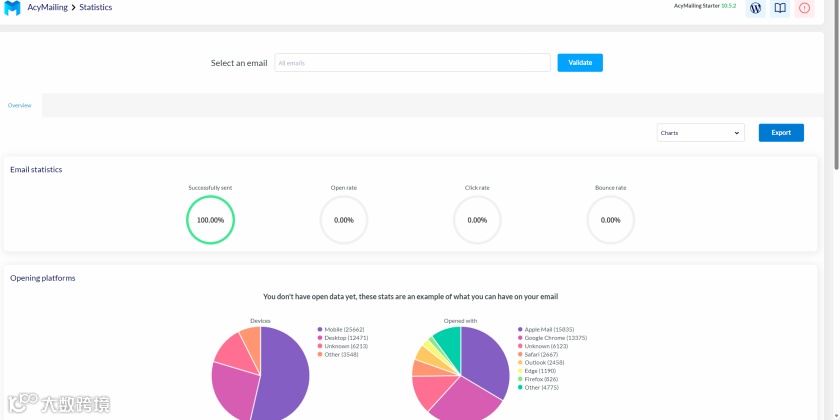Click the Successfully sent 100.00% gauge

point(211,220)
